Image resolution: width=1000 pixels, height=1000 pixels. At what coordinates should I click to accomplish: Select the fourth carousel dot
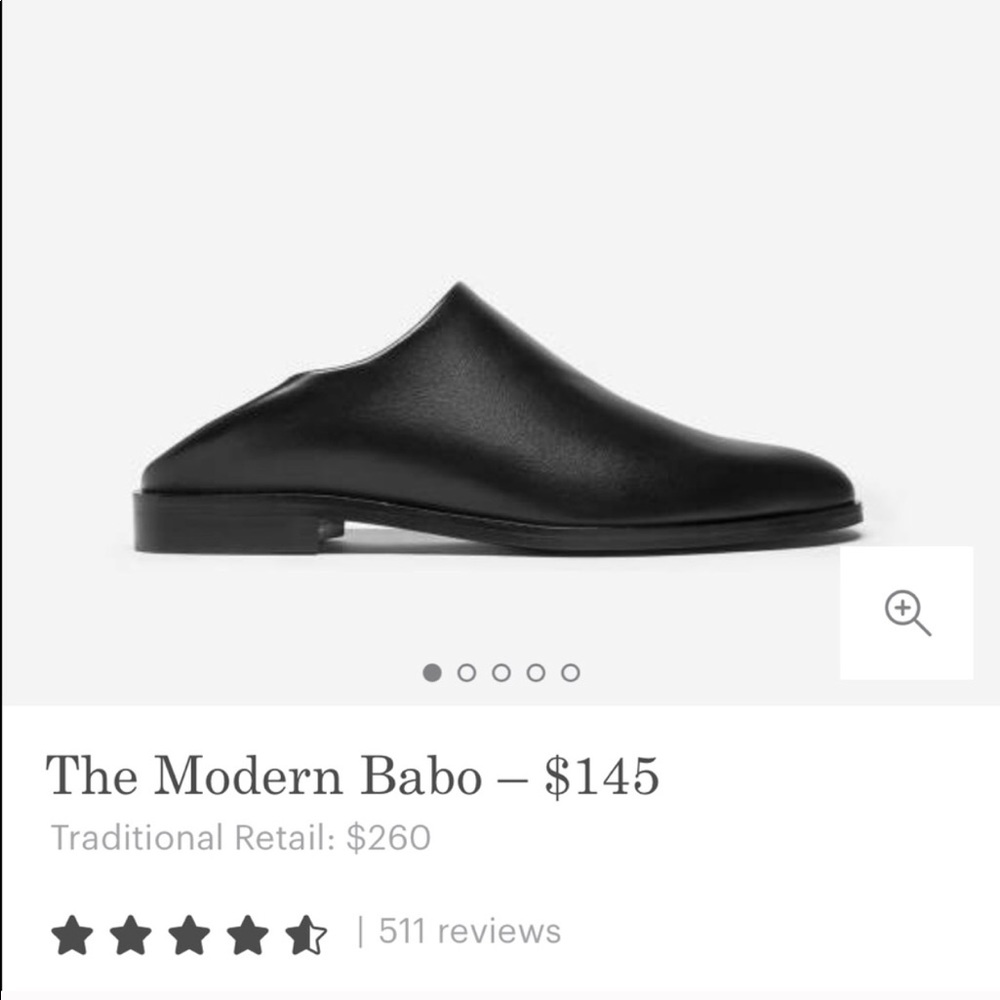coord(537,674)
